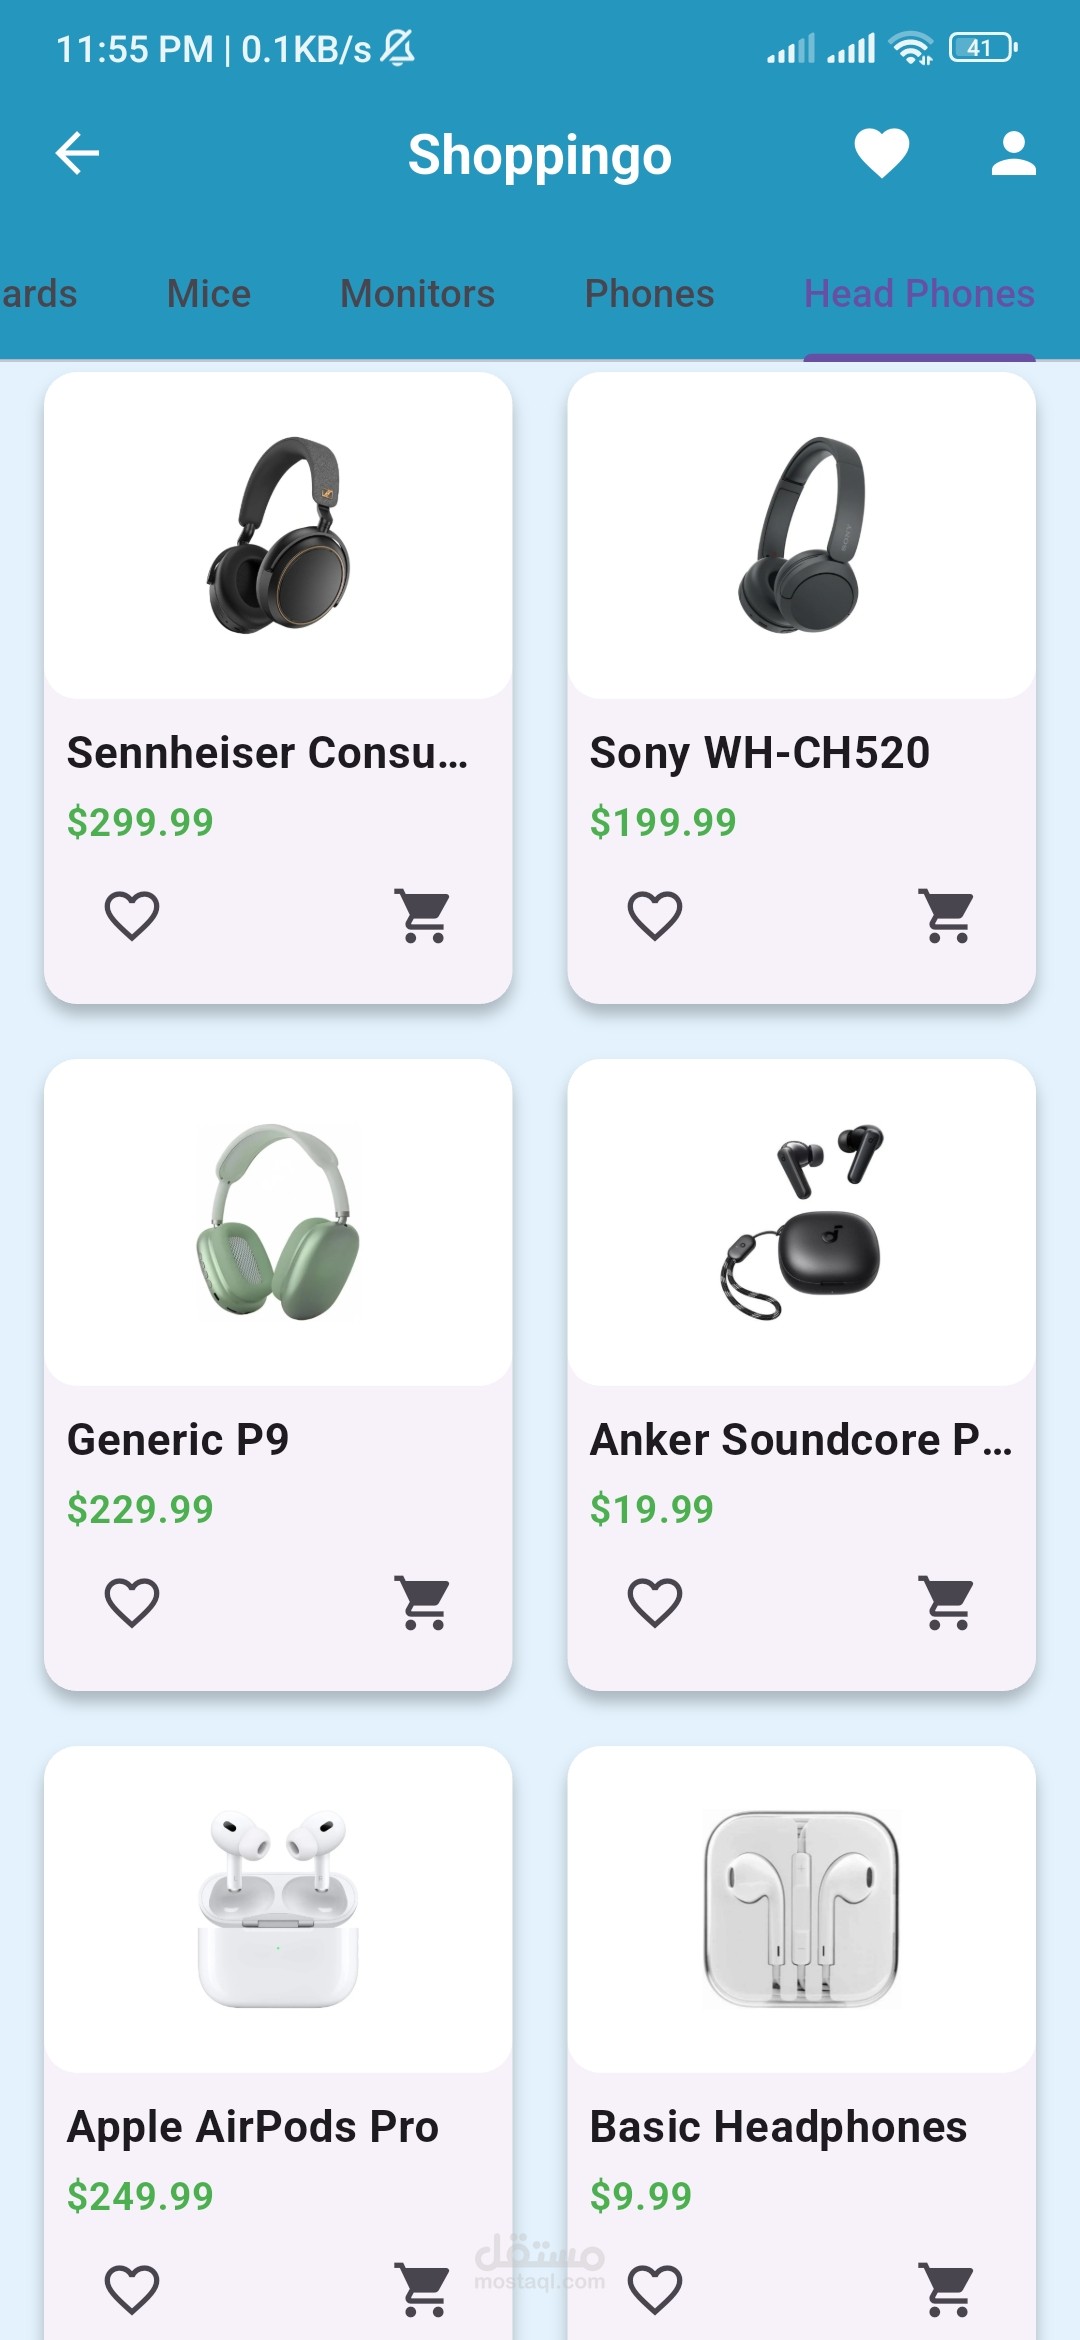
Task: Add Anker Soundcore earbuds to cart
Action: coord(947,1602)
